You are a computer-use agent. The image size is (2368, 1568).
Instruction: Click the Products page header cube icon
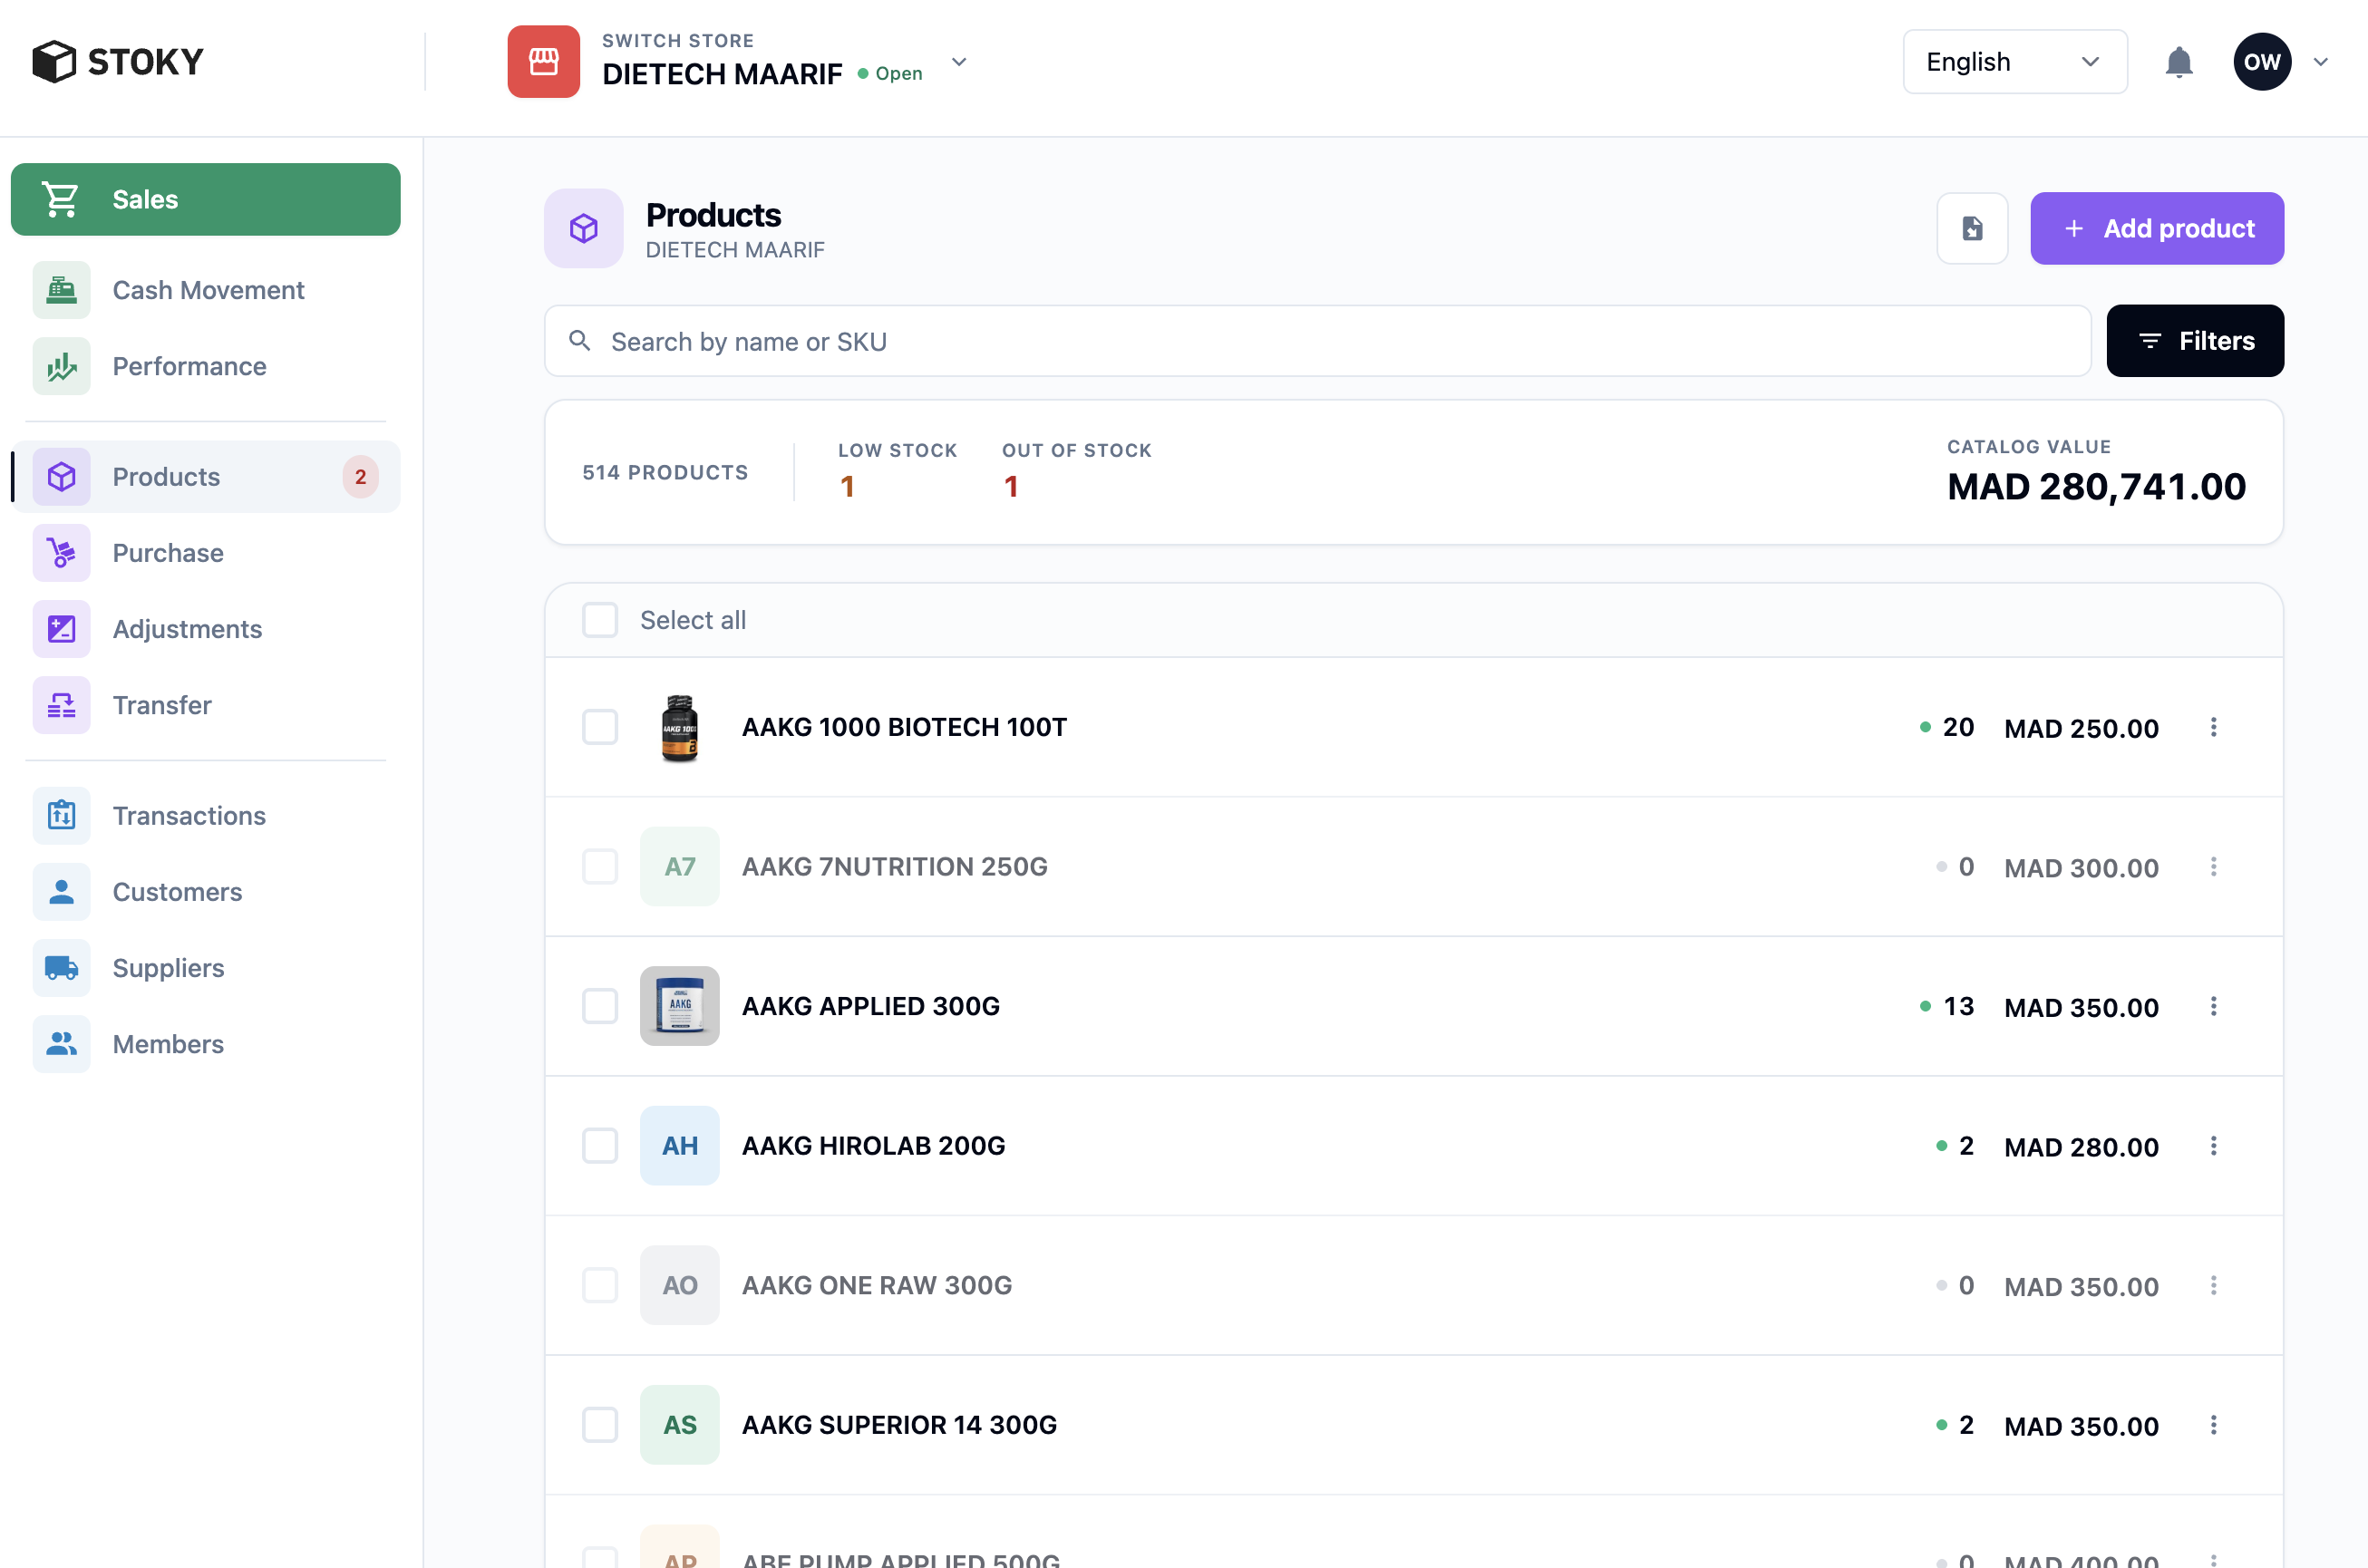click(x=583, y=228)
